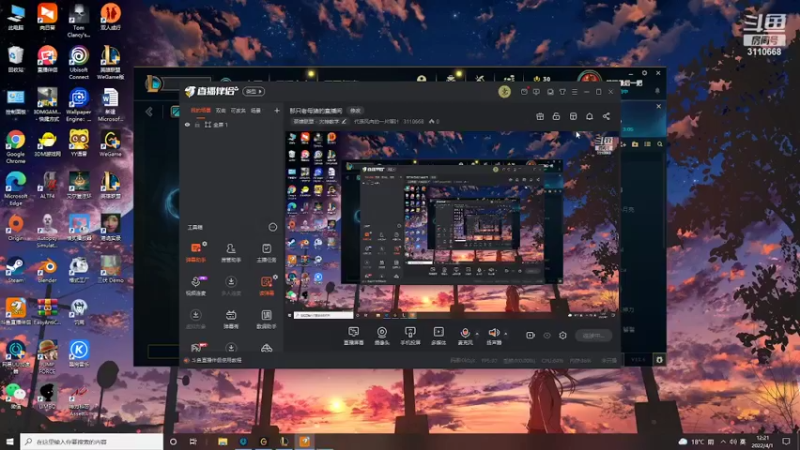Click the gift box icon in header

click(540, 116)
